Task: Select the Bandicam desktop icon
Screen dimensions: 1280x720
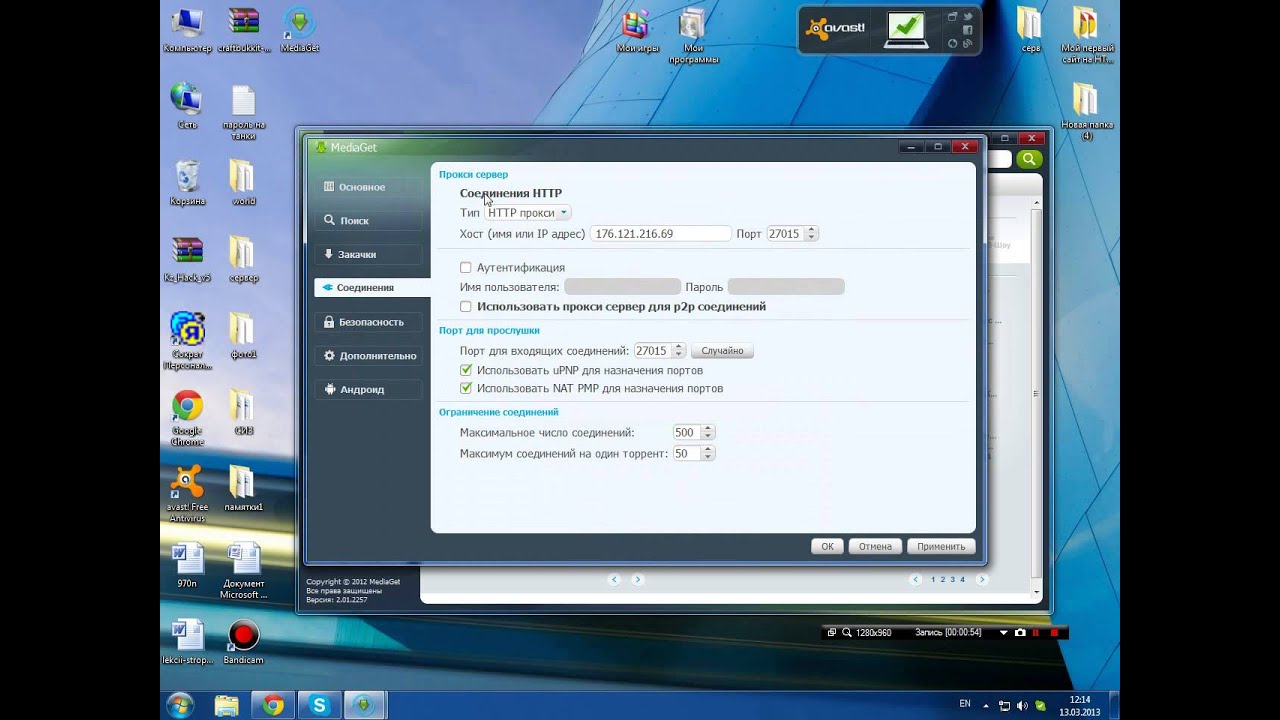Action: [244, 642]
